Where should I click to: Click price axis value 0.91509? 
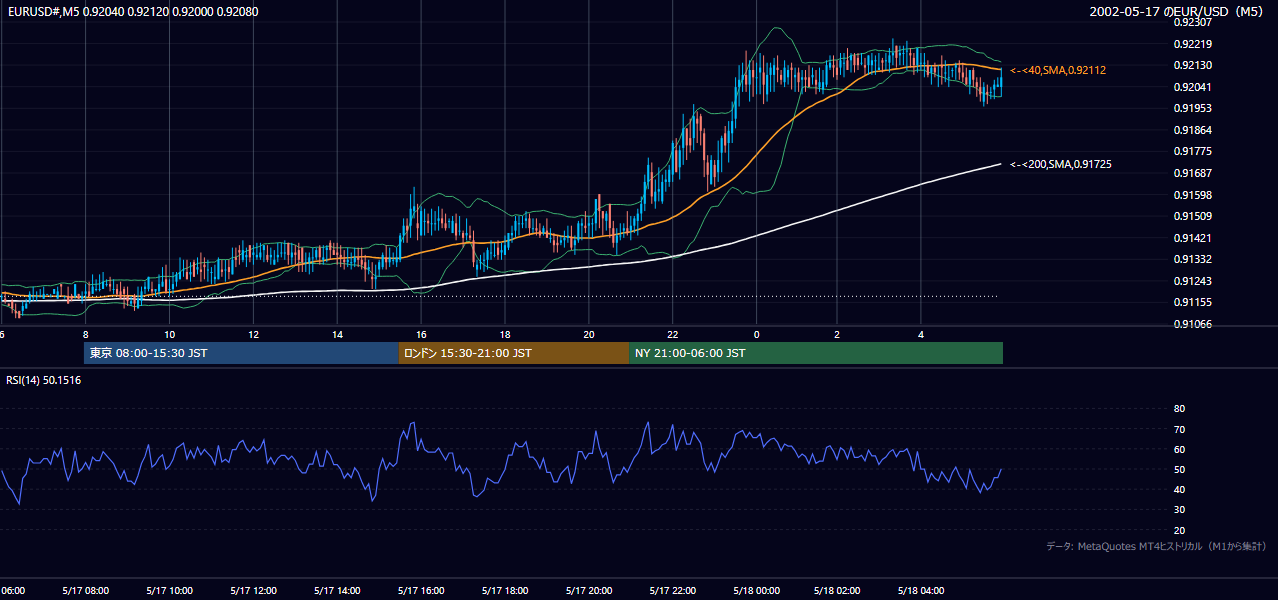(1193, 216)
